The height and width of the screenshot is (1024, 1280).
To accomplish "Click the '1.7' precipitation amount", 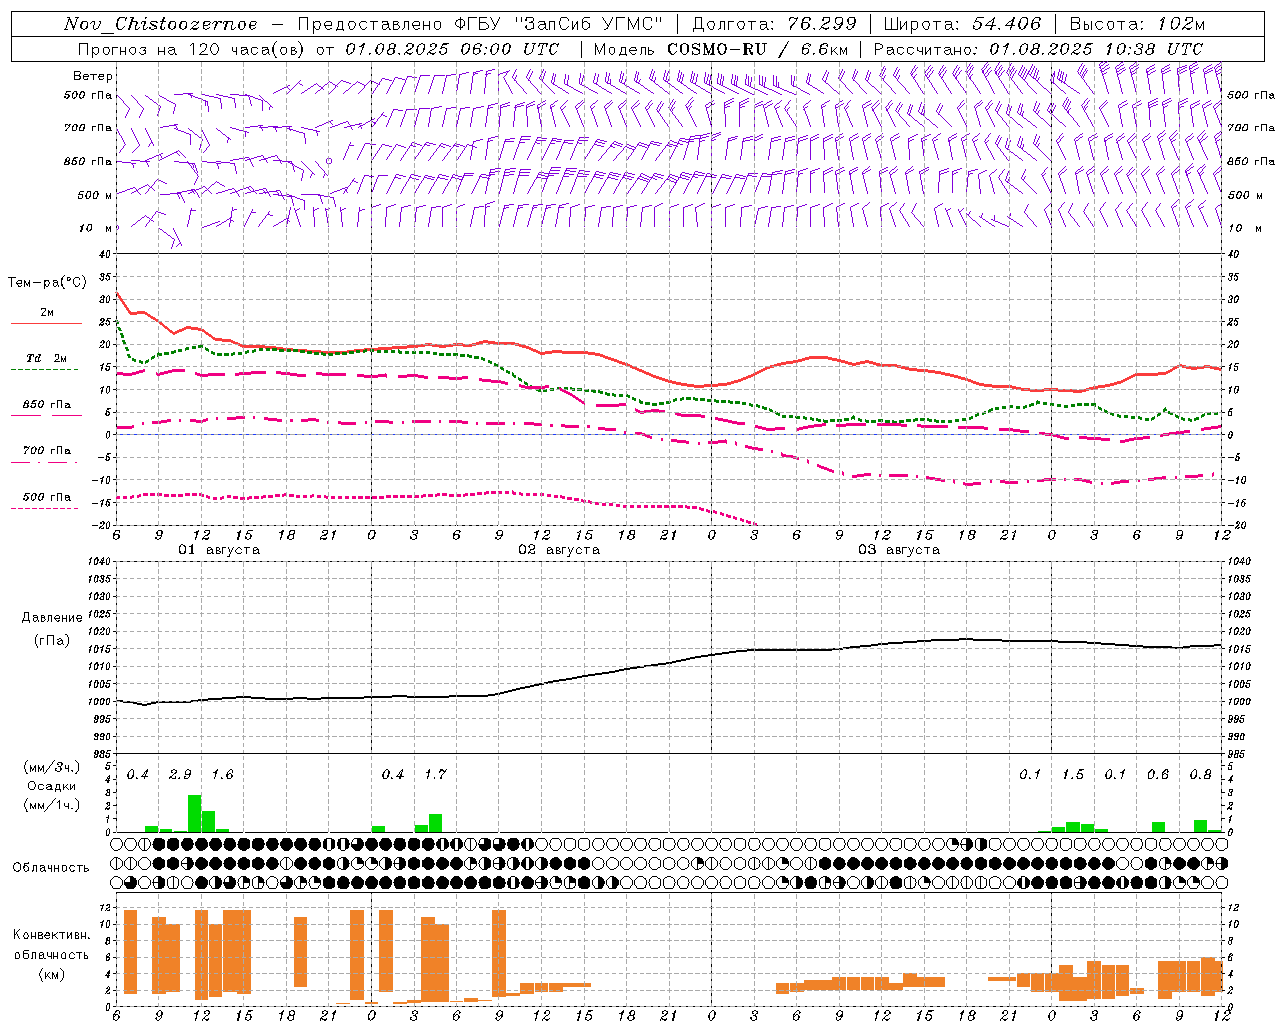I will [x=435, y=774].
